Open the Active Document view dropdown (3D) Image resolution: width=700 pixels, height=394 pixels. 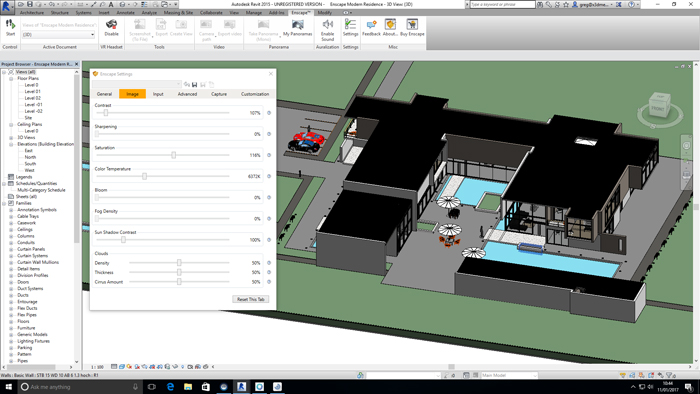[x=58, y=34]
